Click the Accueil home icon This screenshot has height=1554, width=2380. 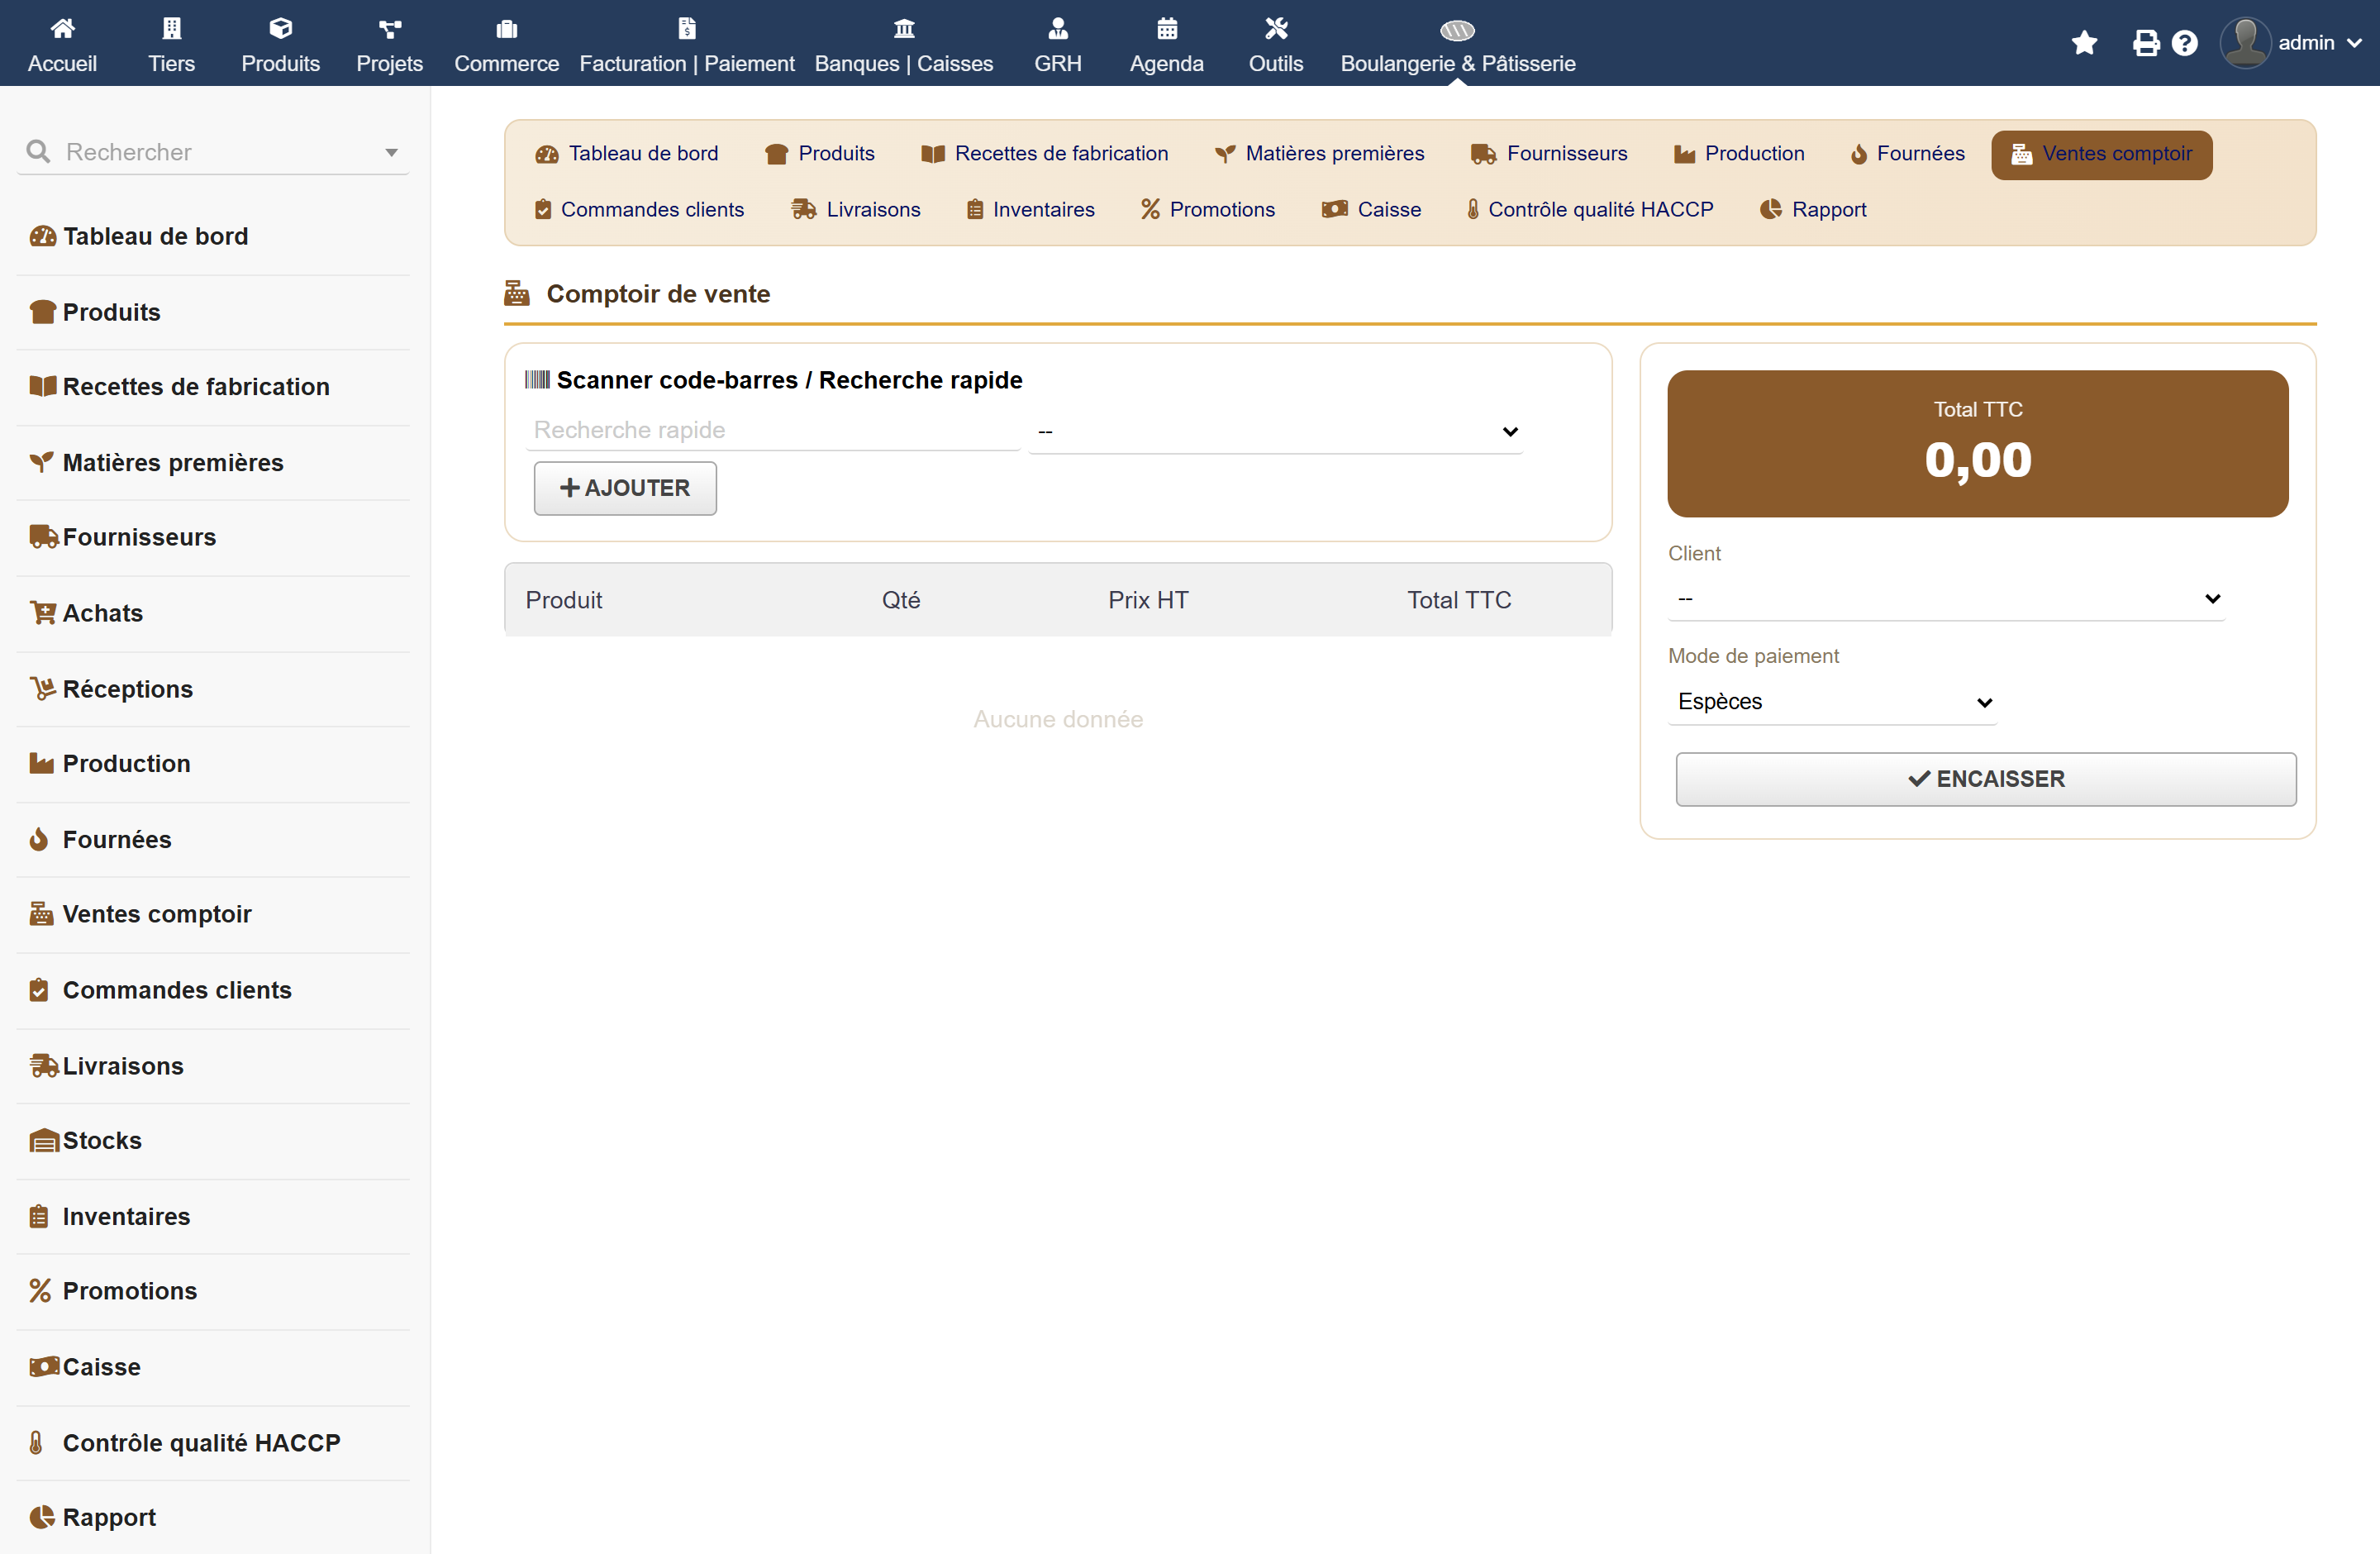[x=62, y=28]
